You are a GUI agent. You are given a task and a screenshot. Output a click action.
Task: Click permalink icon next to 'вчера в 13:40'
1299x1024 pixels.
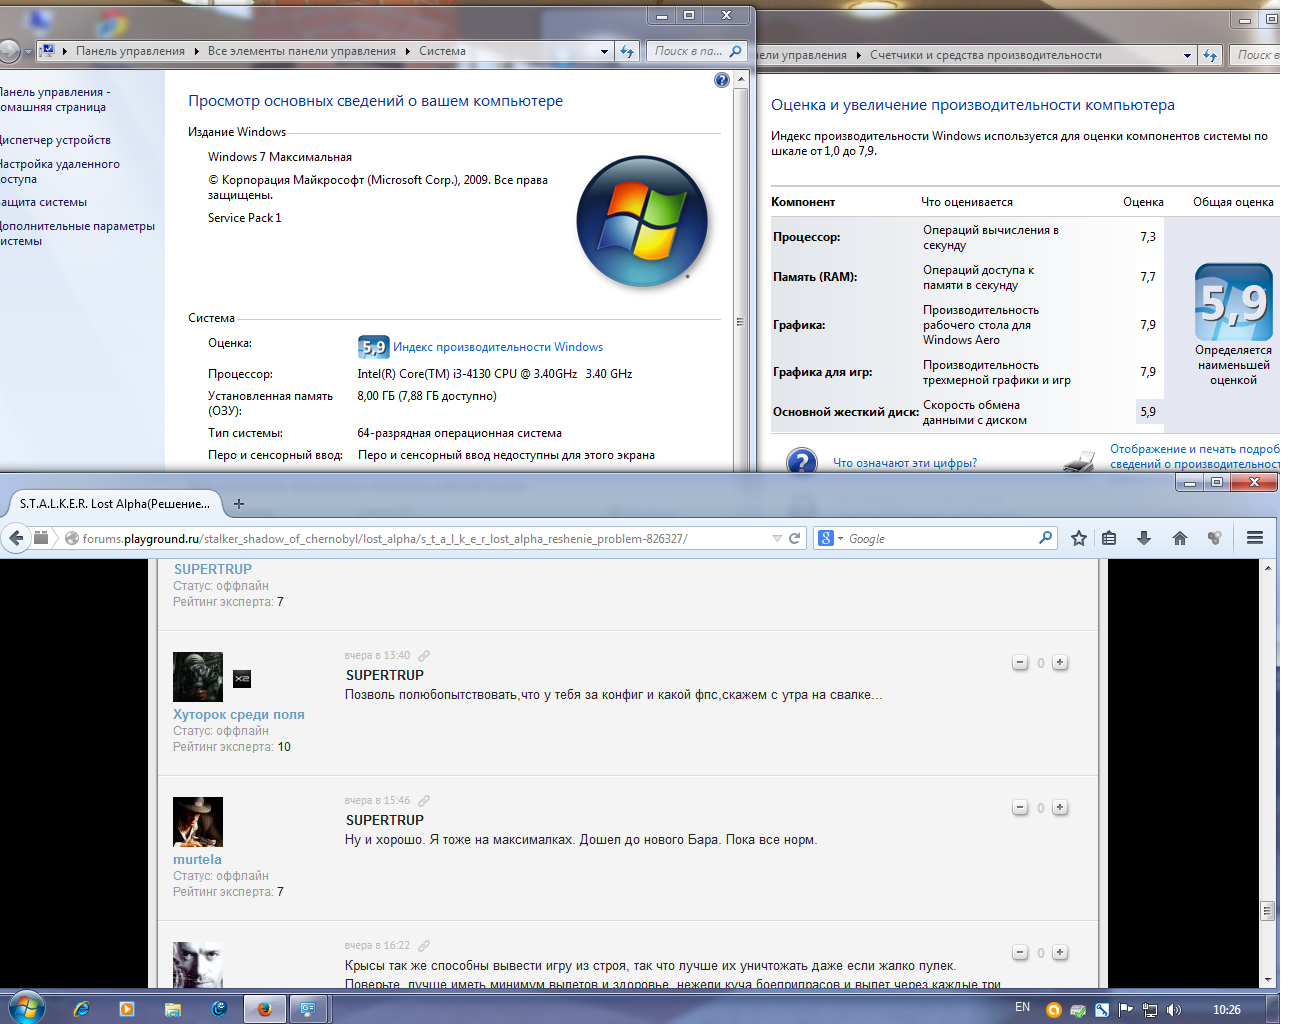[424, 656]
